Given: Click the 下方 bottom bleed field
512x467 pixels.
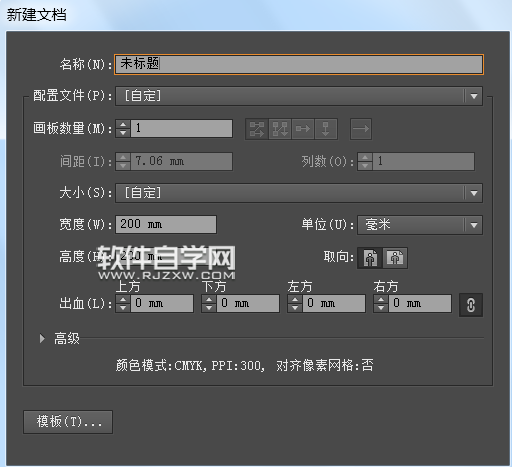Looking at the screenshot, I should pos(248,303).
